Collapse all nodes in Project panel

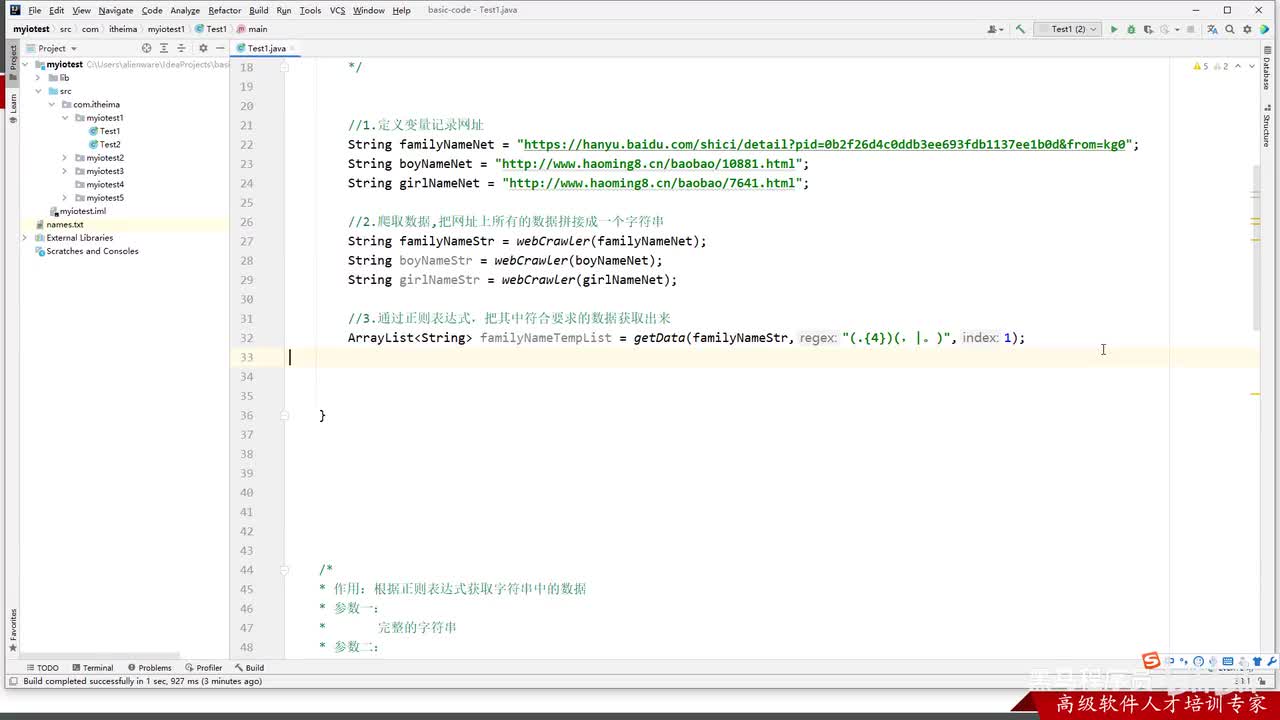(x=182, y=48)
